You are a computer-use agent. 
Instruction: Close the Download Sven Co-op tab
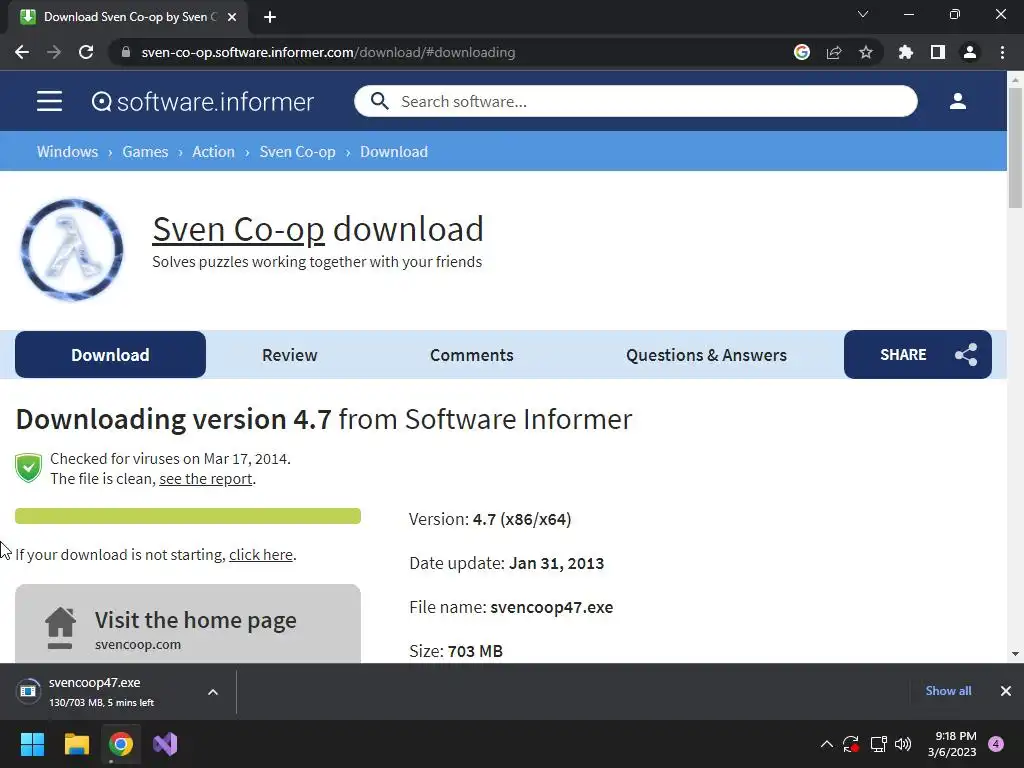click(x=232, y=17)
